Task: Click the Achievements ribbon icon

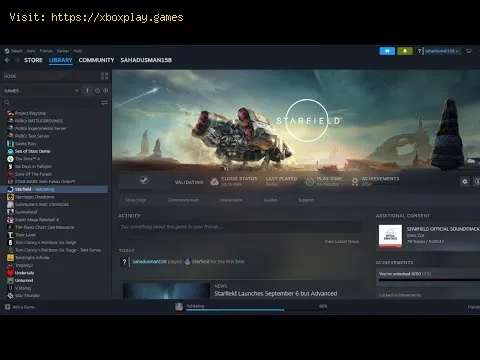Action: [355, 182]
